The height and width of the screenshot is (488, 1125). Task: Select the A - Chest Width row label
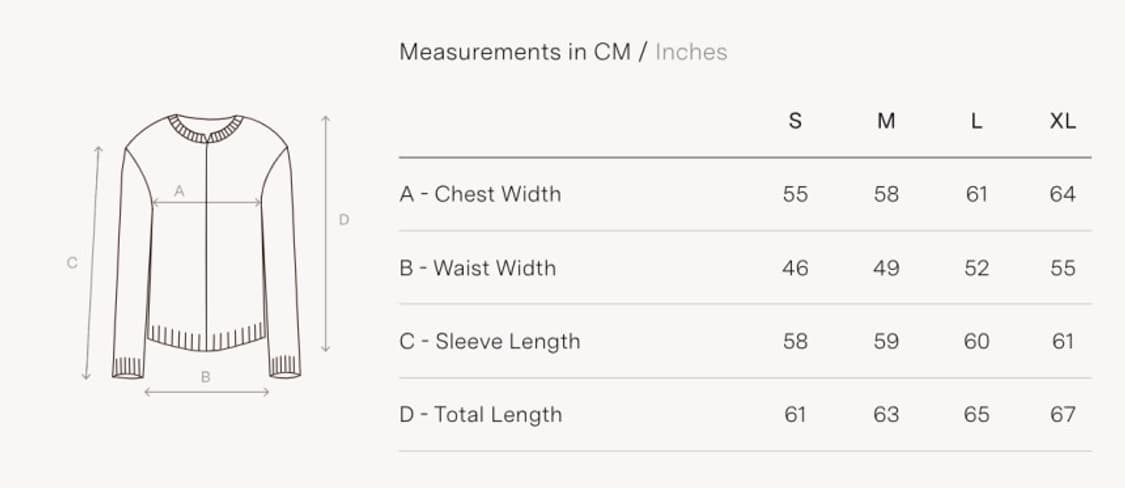(x=480, y=194)
